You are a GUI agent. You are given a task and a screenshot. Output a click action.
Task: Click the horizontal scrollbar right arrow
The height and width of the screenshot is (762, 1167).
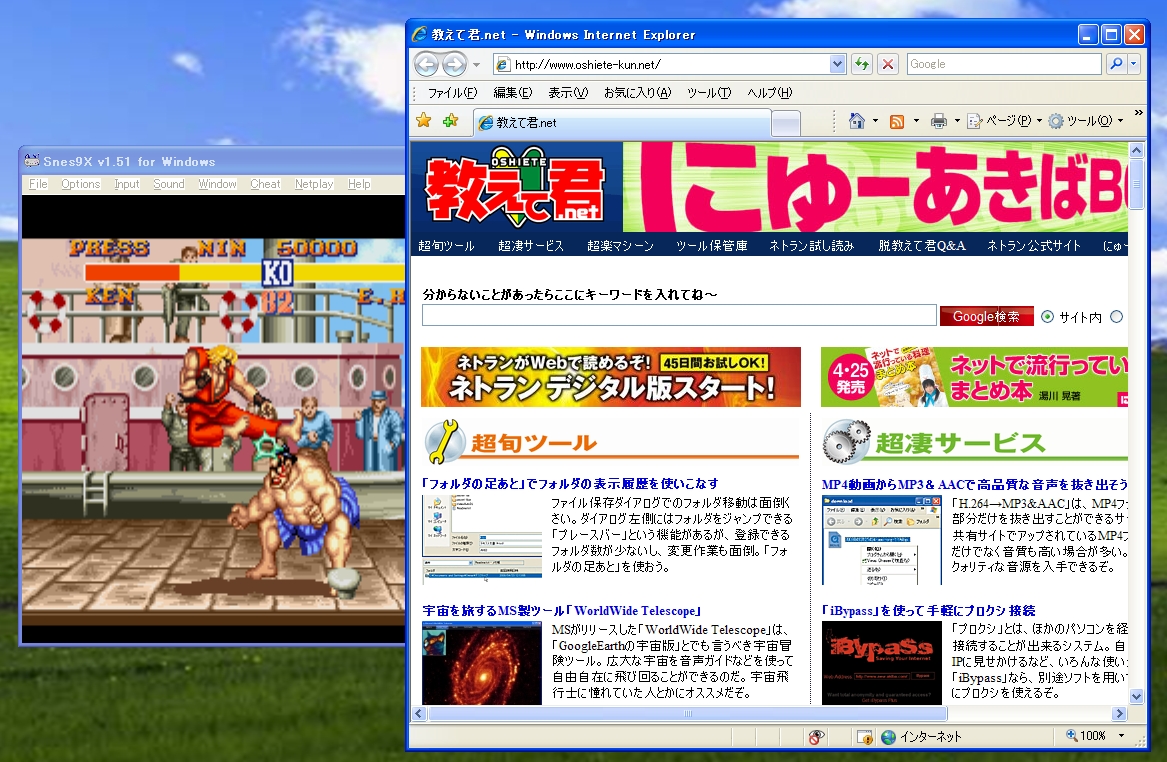(x=1119, y=714)
